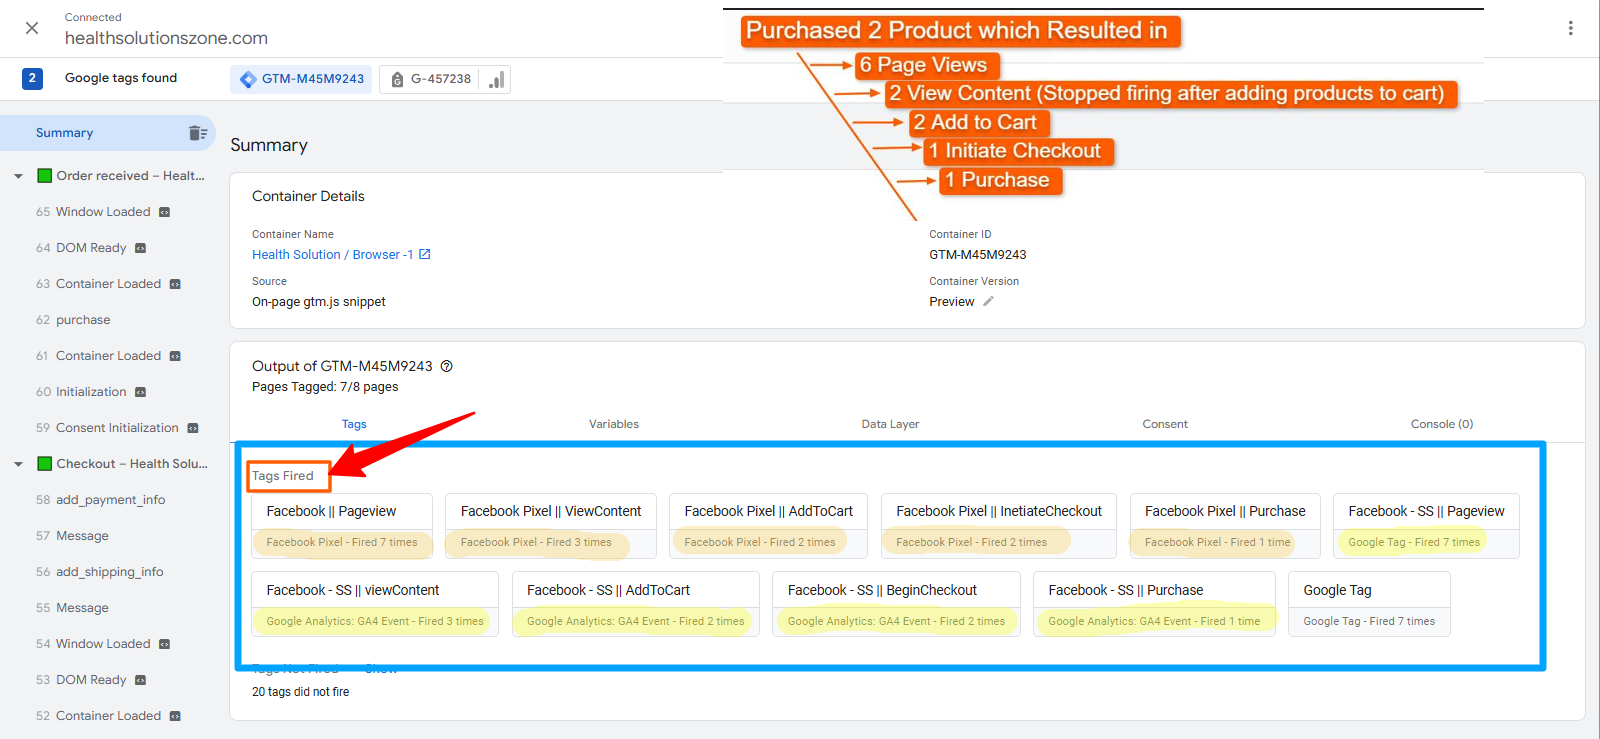
Task: Open the Facebook Pixel || AddToCart tag card
Action: click(x=768, y=526)
